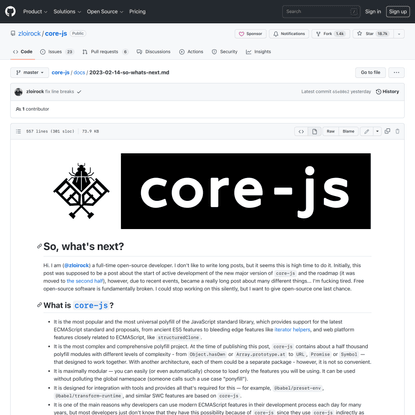Open the GitHub home logo

point(10,11)
